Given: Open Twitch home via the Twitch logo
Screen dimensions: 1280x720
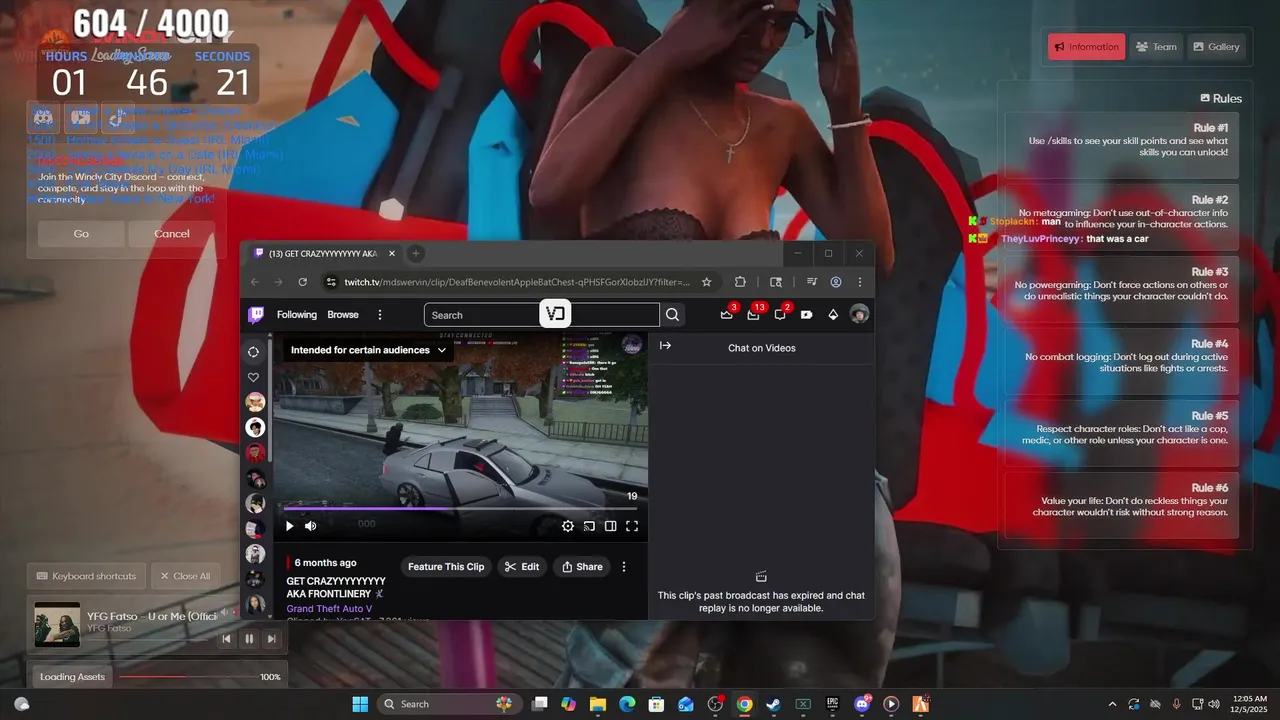Looking at the screenshot, I should [x=257, y=315].
